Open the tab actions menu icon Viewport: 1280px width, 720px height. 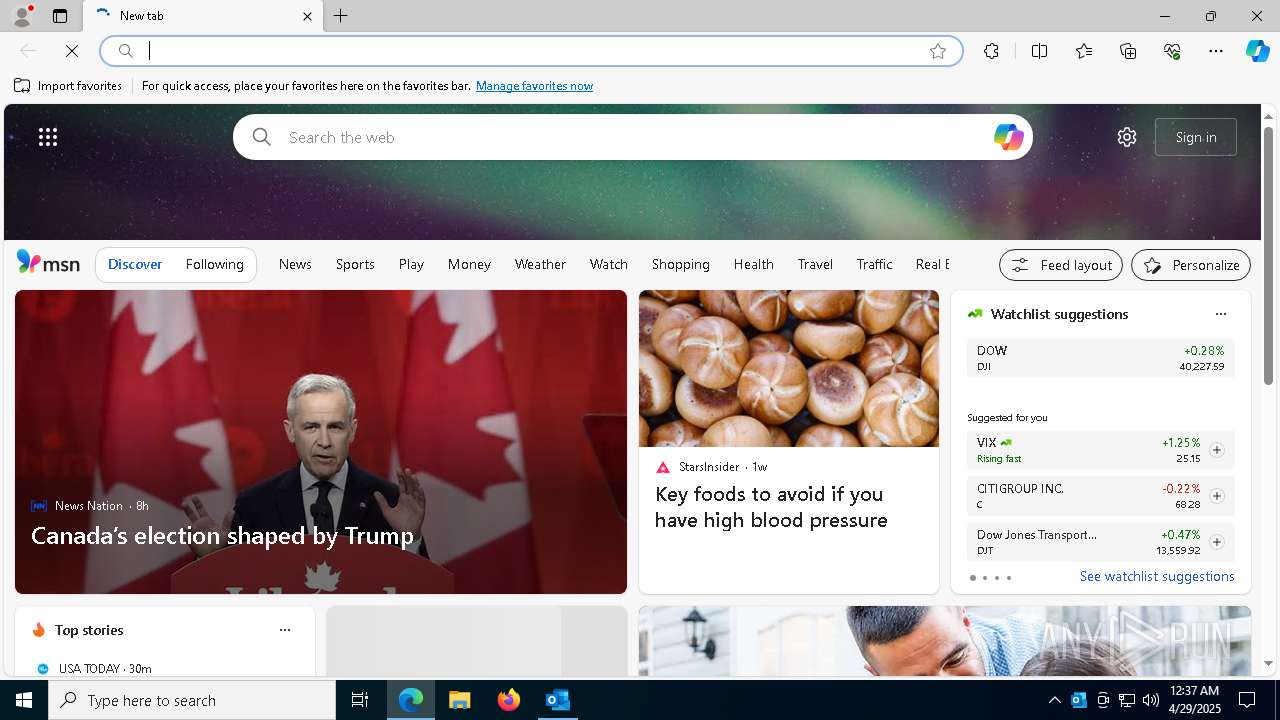pyautogui.click(x=60, y=16)
